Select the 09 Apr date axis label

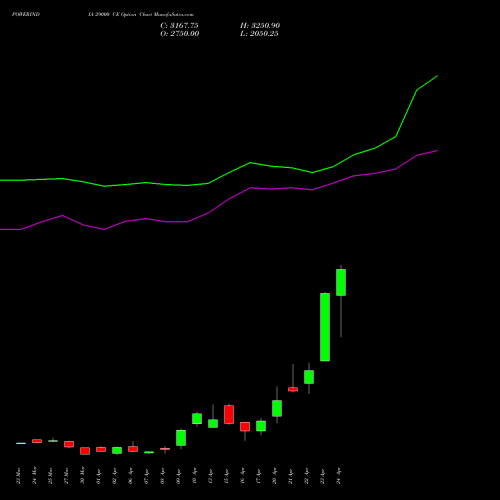(179, 476)
